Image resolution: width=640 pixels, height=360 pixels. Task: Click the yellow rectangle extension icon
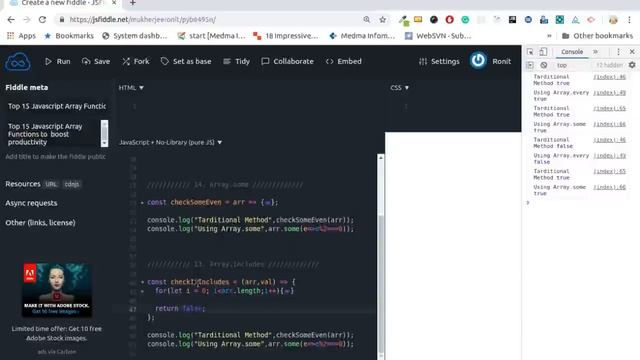[418, 19]
